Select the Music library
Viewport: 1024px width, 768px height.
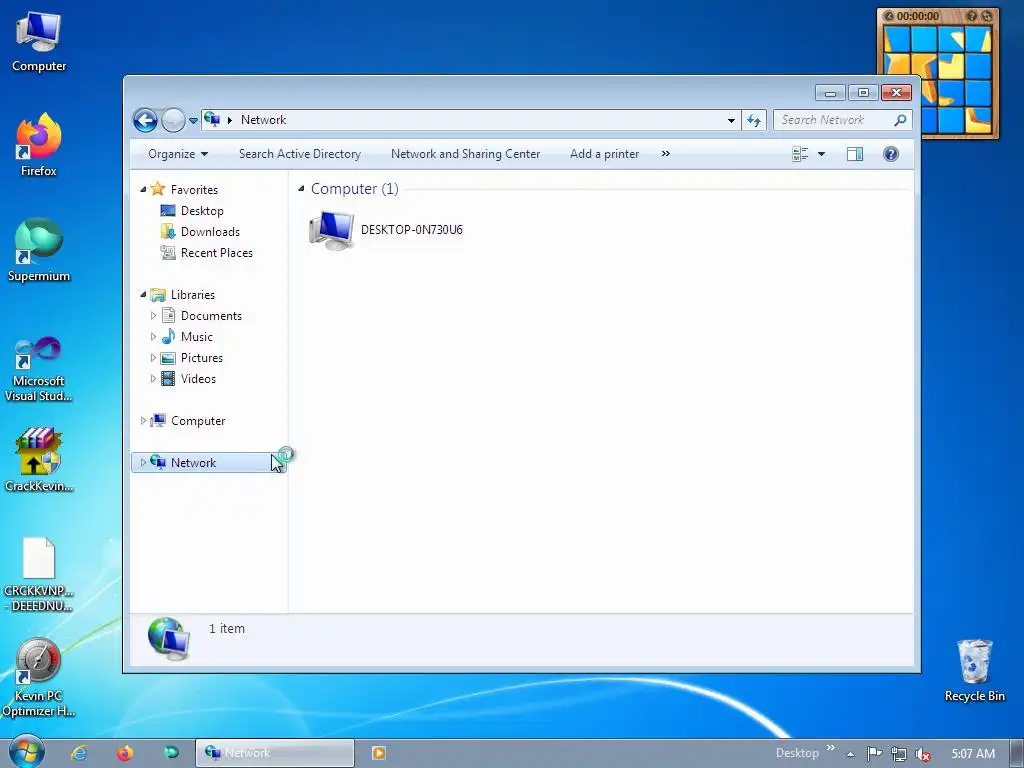[x=197, y=337]
